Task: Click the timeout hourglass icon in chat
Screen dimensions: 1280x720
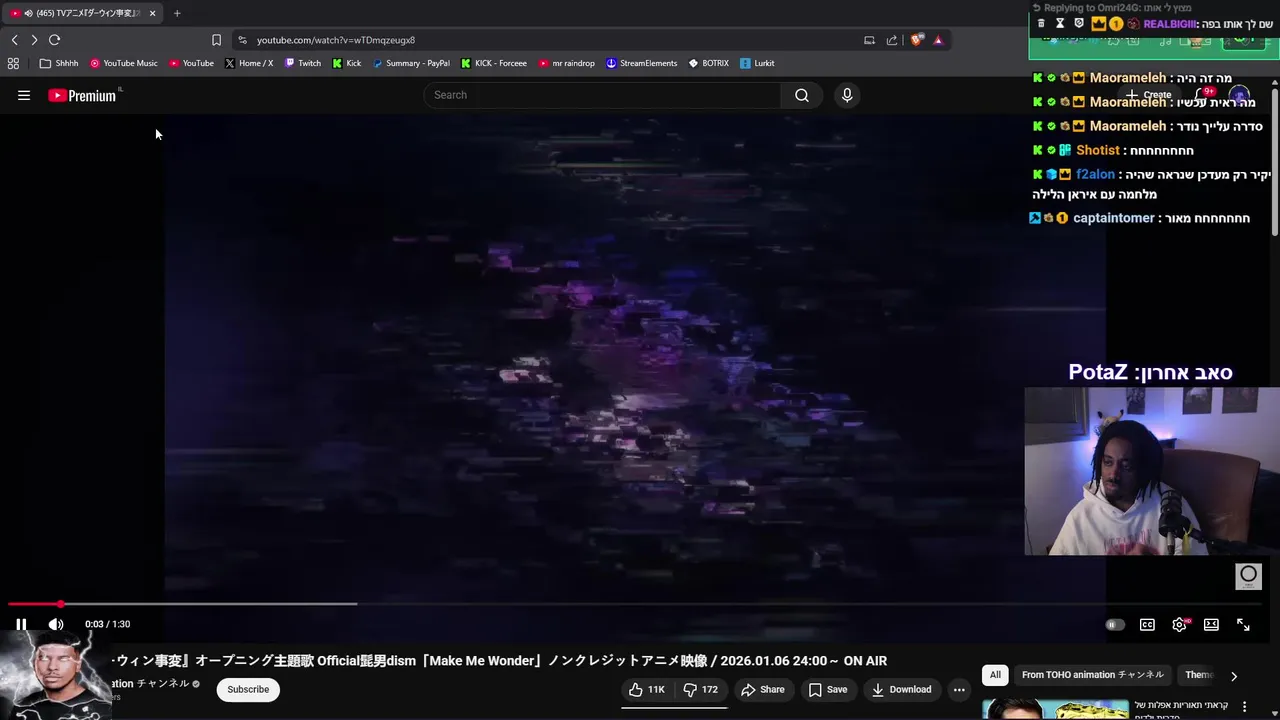Action: (1059, 23)
